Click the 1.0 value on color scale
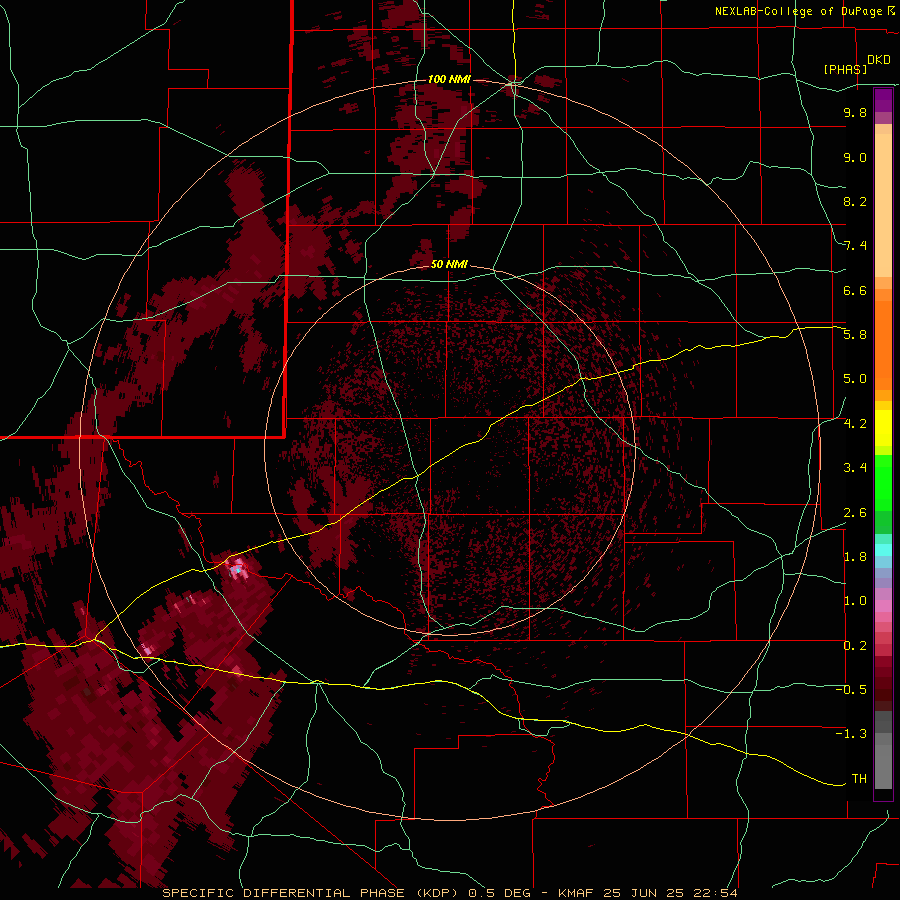This screenshot has height=900, width=900. (855, 601)
